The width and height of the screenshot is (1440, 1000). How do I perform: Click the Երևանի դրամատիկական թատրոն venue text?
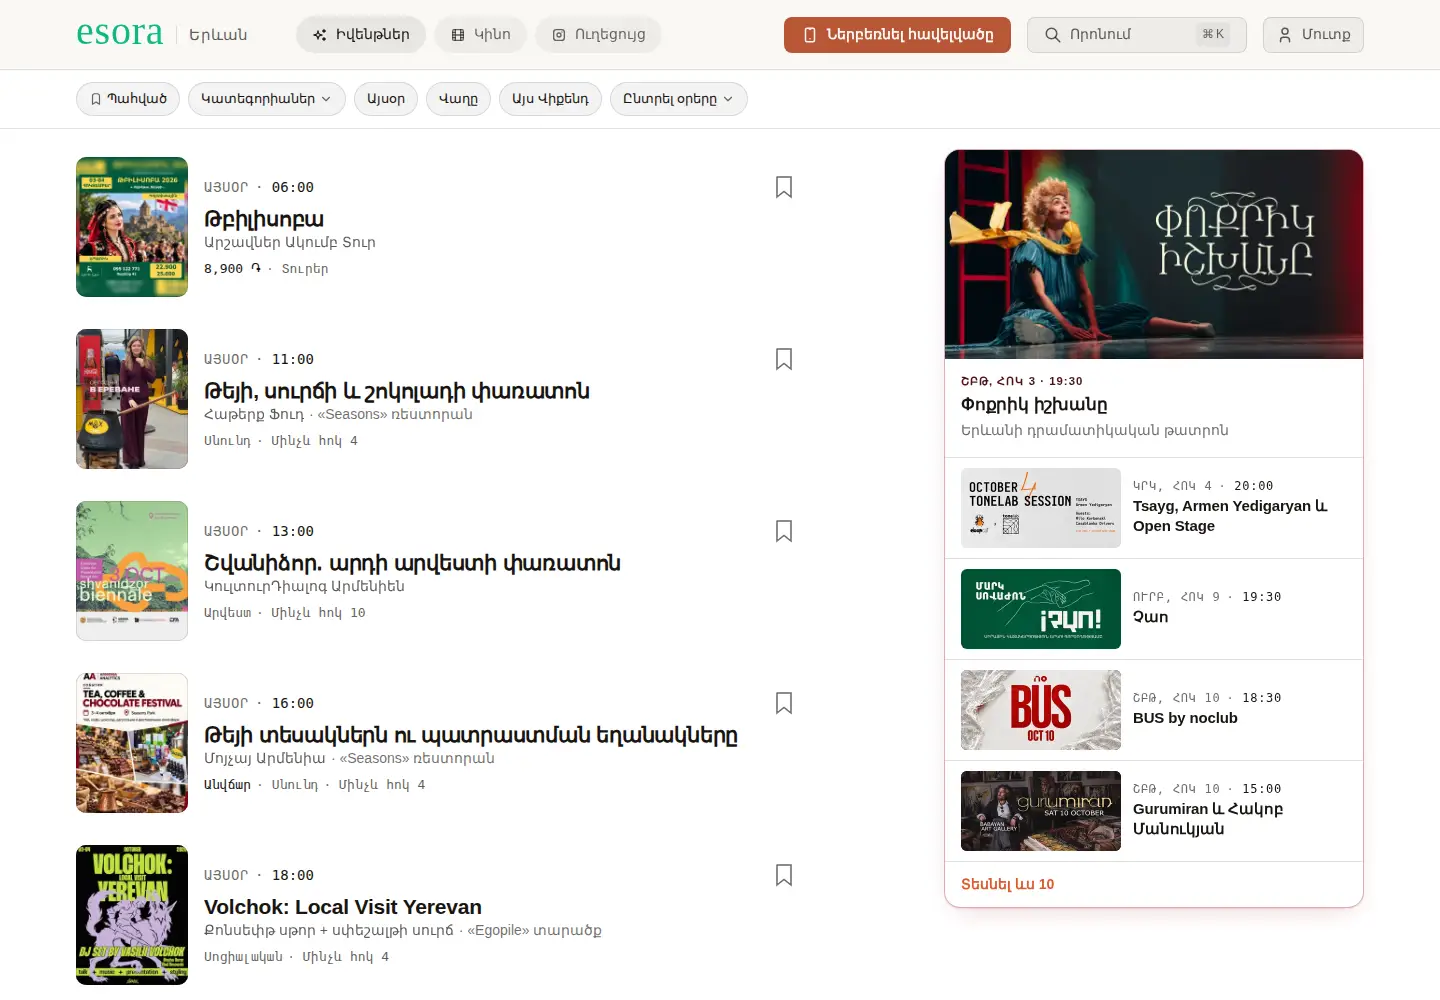(1095, 431)
